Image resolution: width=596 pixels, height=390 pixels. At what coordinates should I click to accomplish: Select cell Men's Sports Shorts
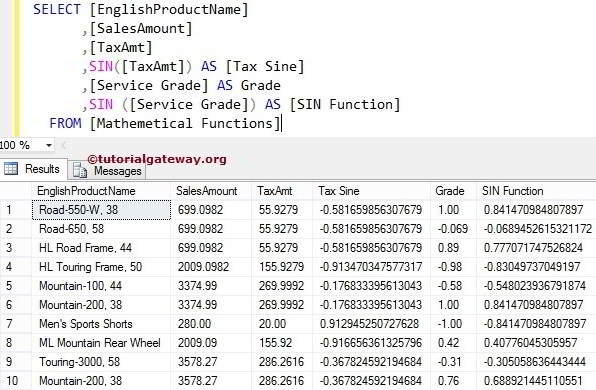tap(86, 324)
